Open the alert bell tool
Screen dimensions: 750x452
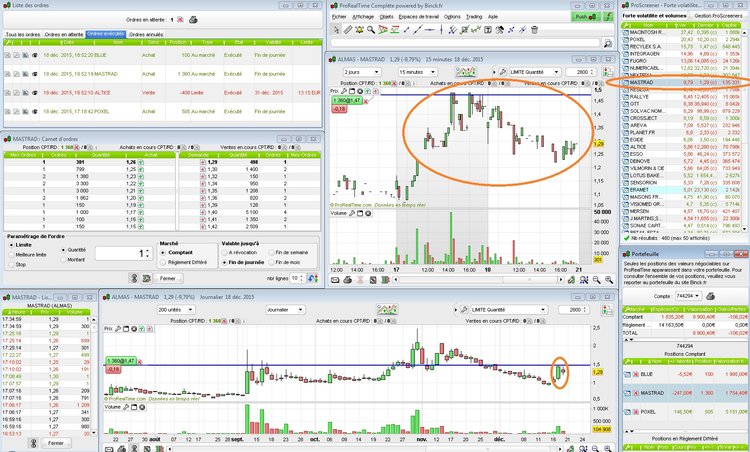click(359, 30)
